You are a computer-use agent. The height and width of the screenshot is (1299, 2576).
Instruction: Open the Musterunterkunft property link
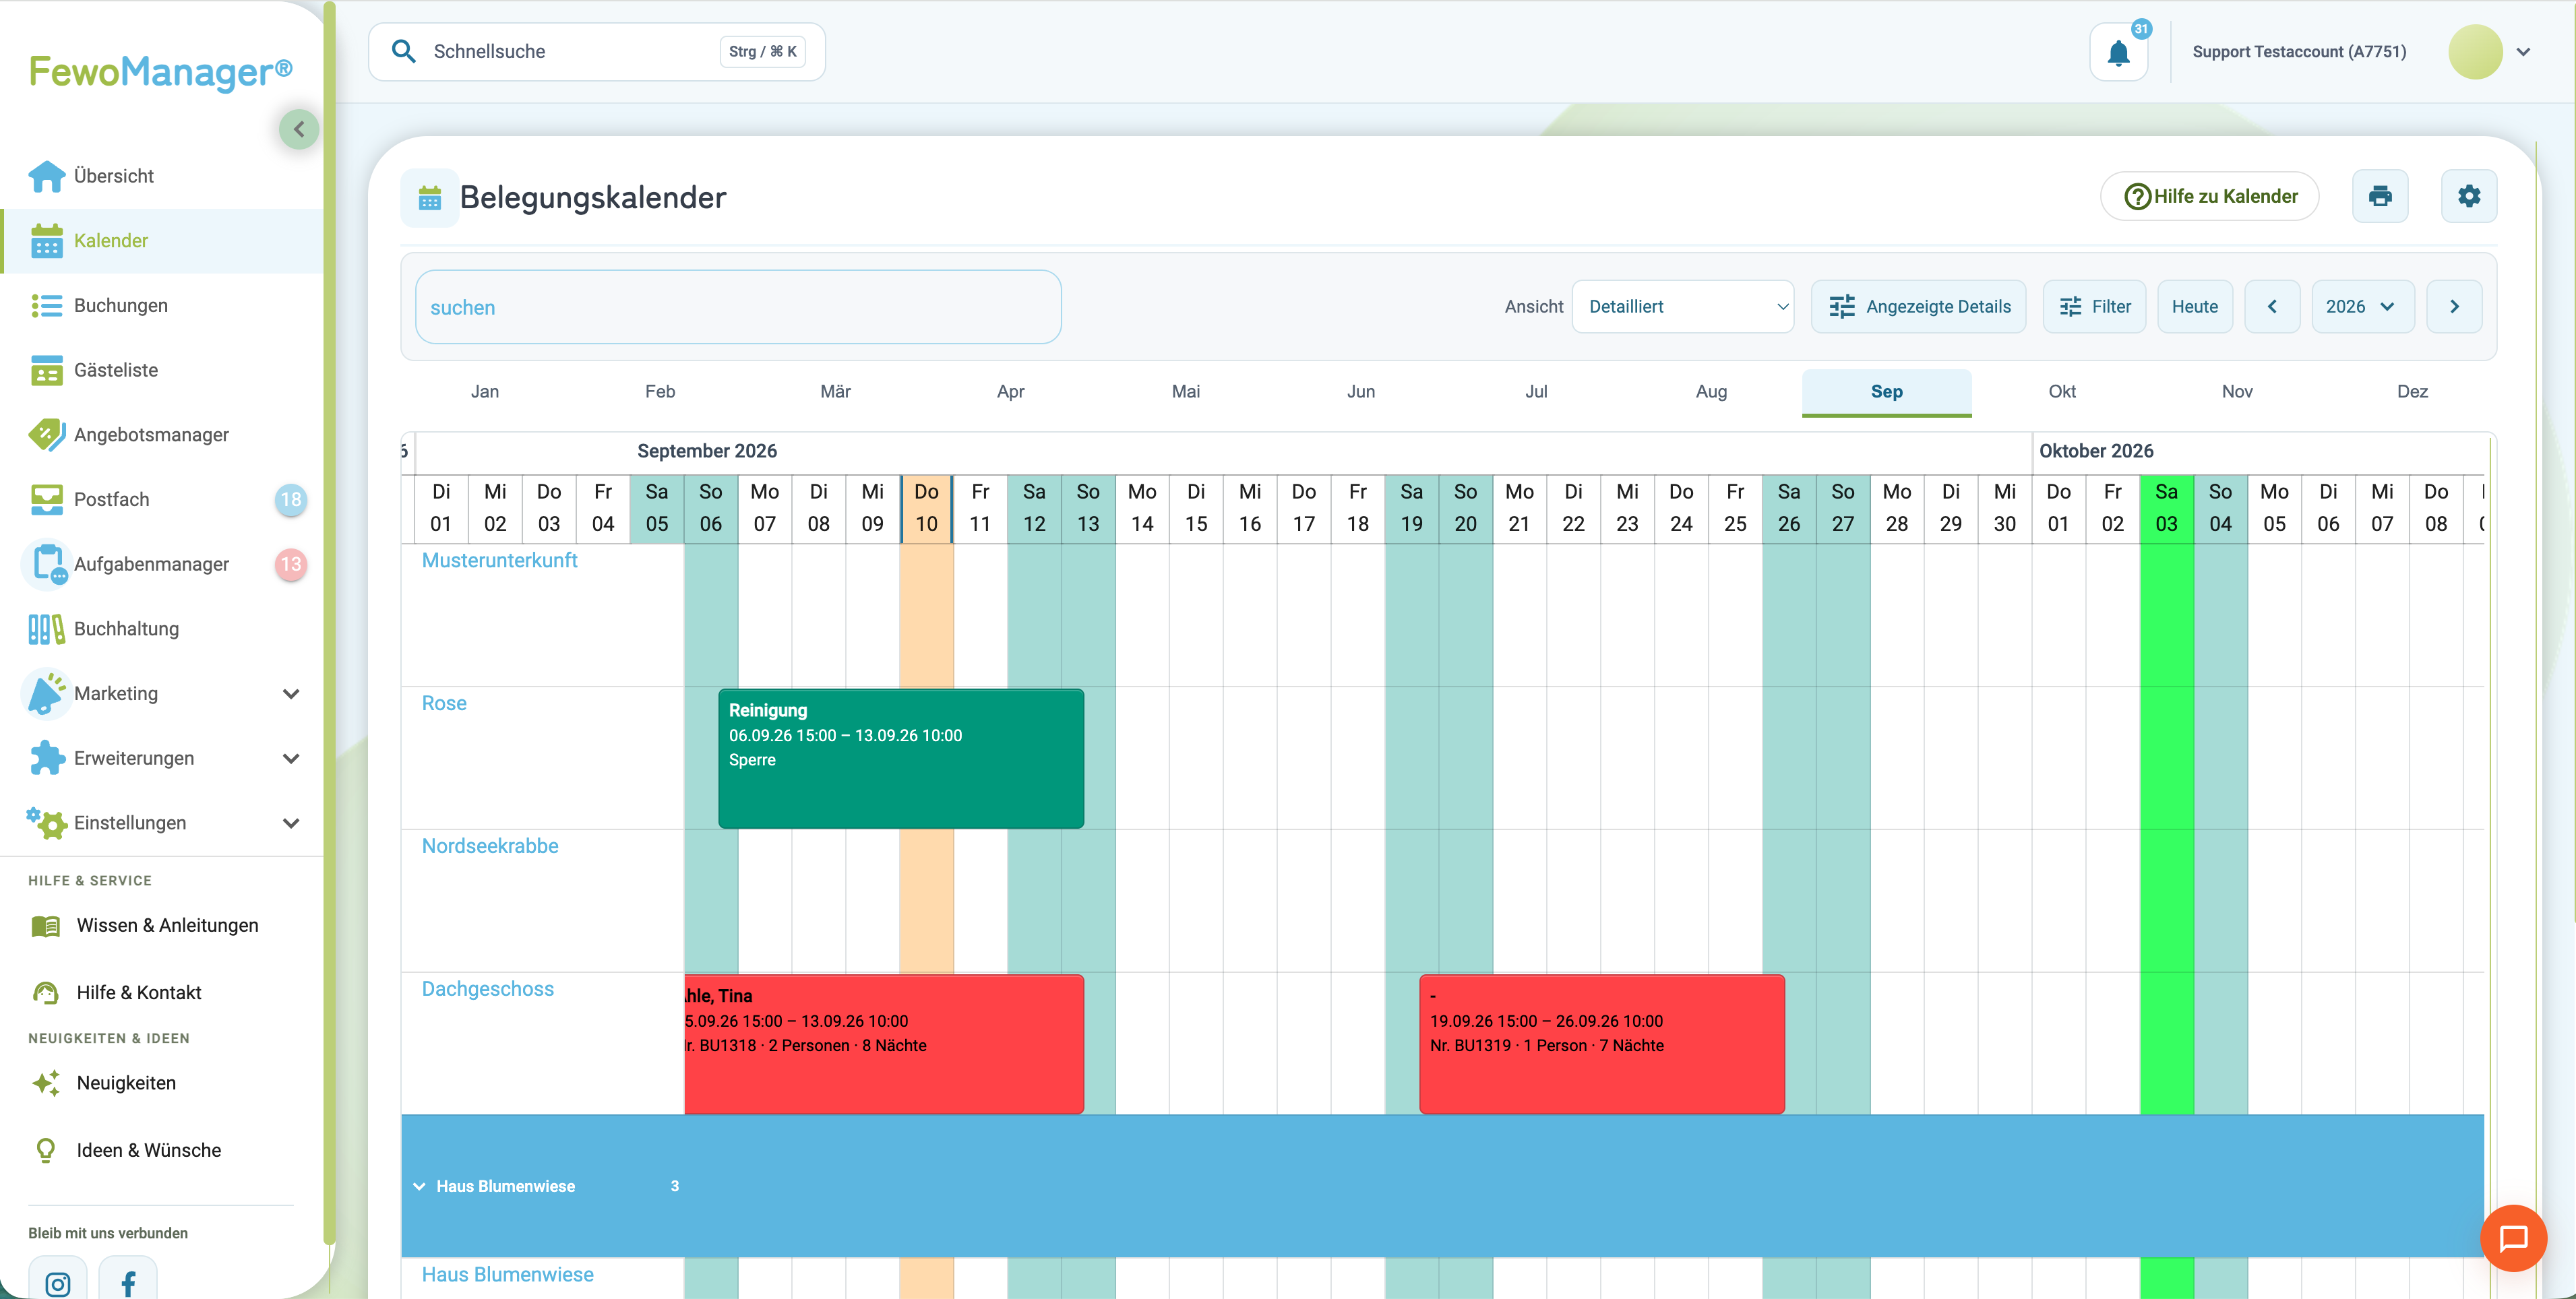pyautogui.click(x=499, y=561)
